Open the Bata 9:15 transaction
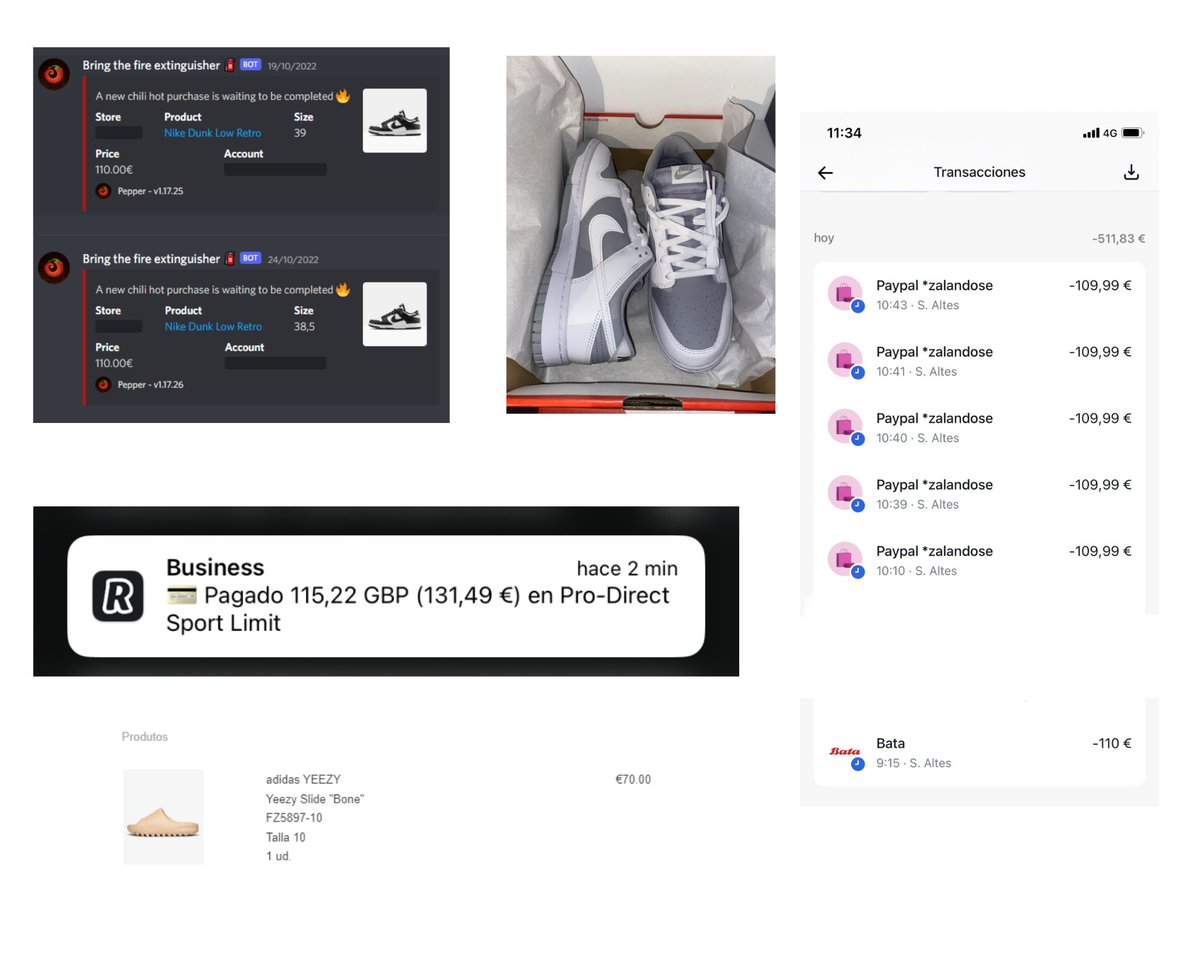This screenshot has height=960, width=1200. (x=979, y=753)
